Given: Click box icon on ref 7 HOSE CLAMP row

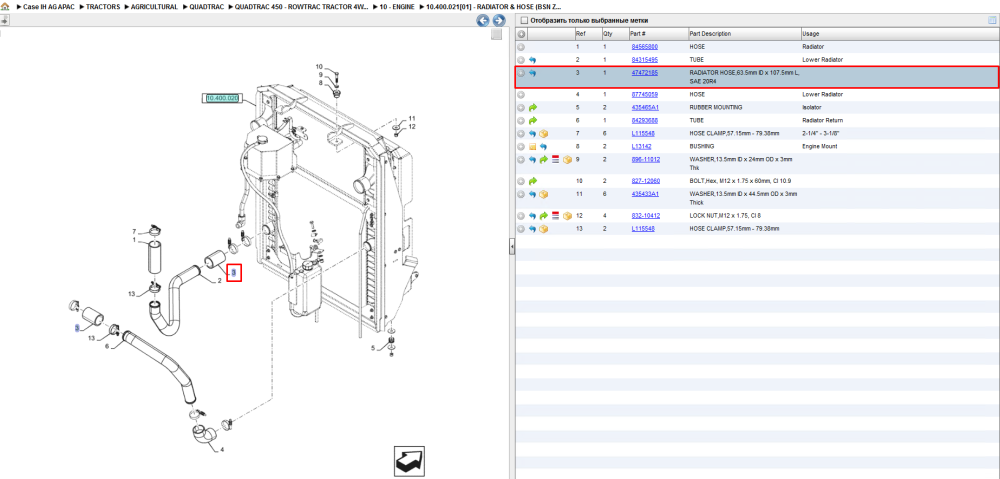Looking at the screenshot, I should pyautogui.click(x=544, y=134).
